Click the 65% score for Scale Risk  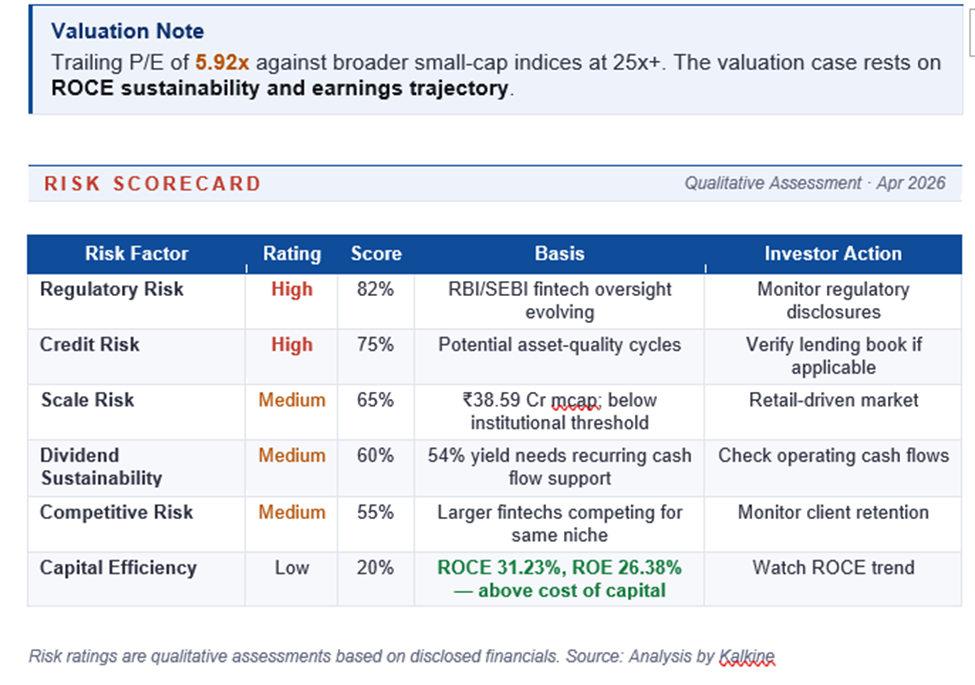(376, 400)
